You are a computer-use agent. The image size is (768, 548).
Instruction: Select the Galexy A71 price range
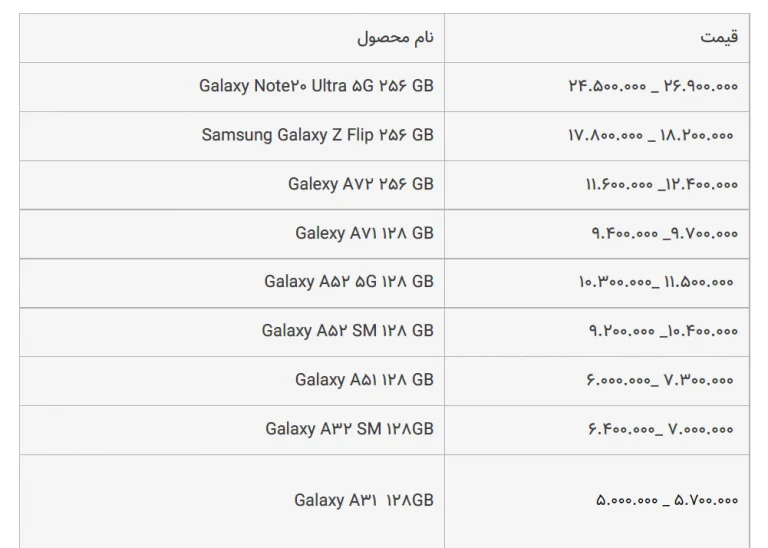665,233
